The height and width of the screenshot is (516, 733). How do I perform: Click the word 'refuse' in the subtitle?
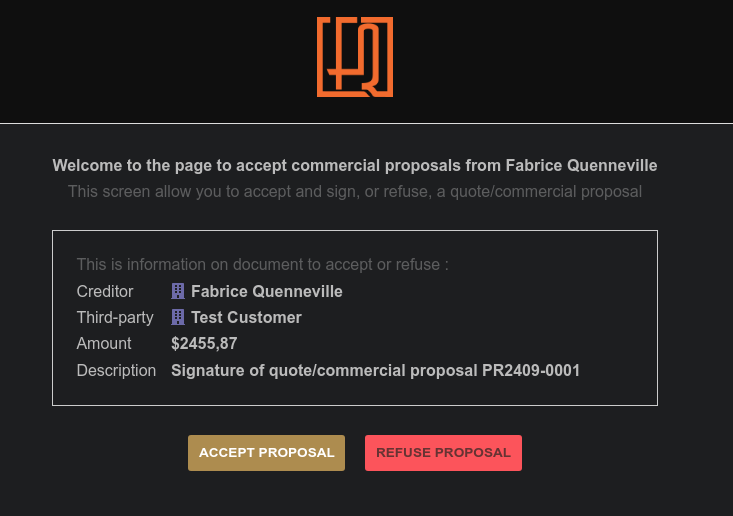[x=406, y=192]
